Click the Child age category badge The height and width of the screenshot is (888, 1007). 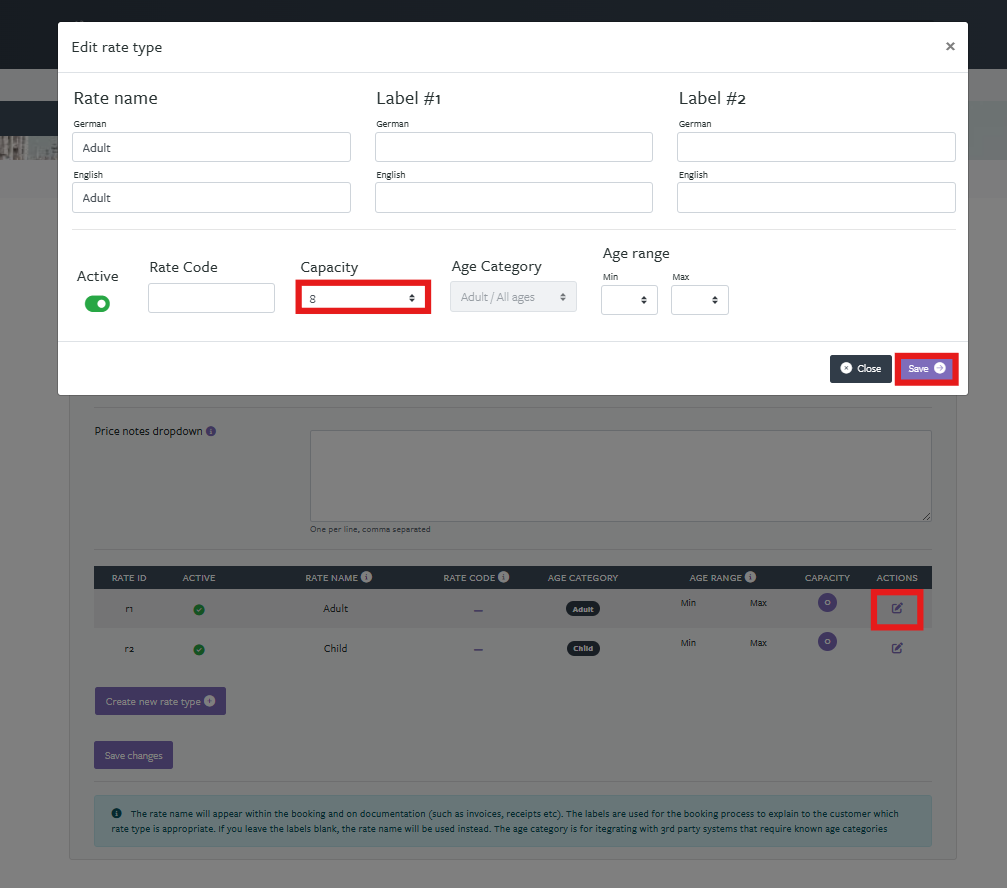tap(582, 649)
